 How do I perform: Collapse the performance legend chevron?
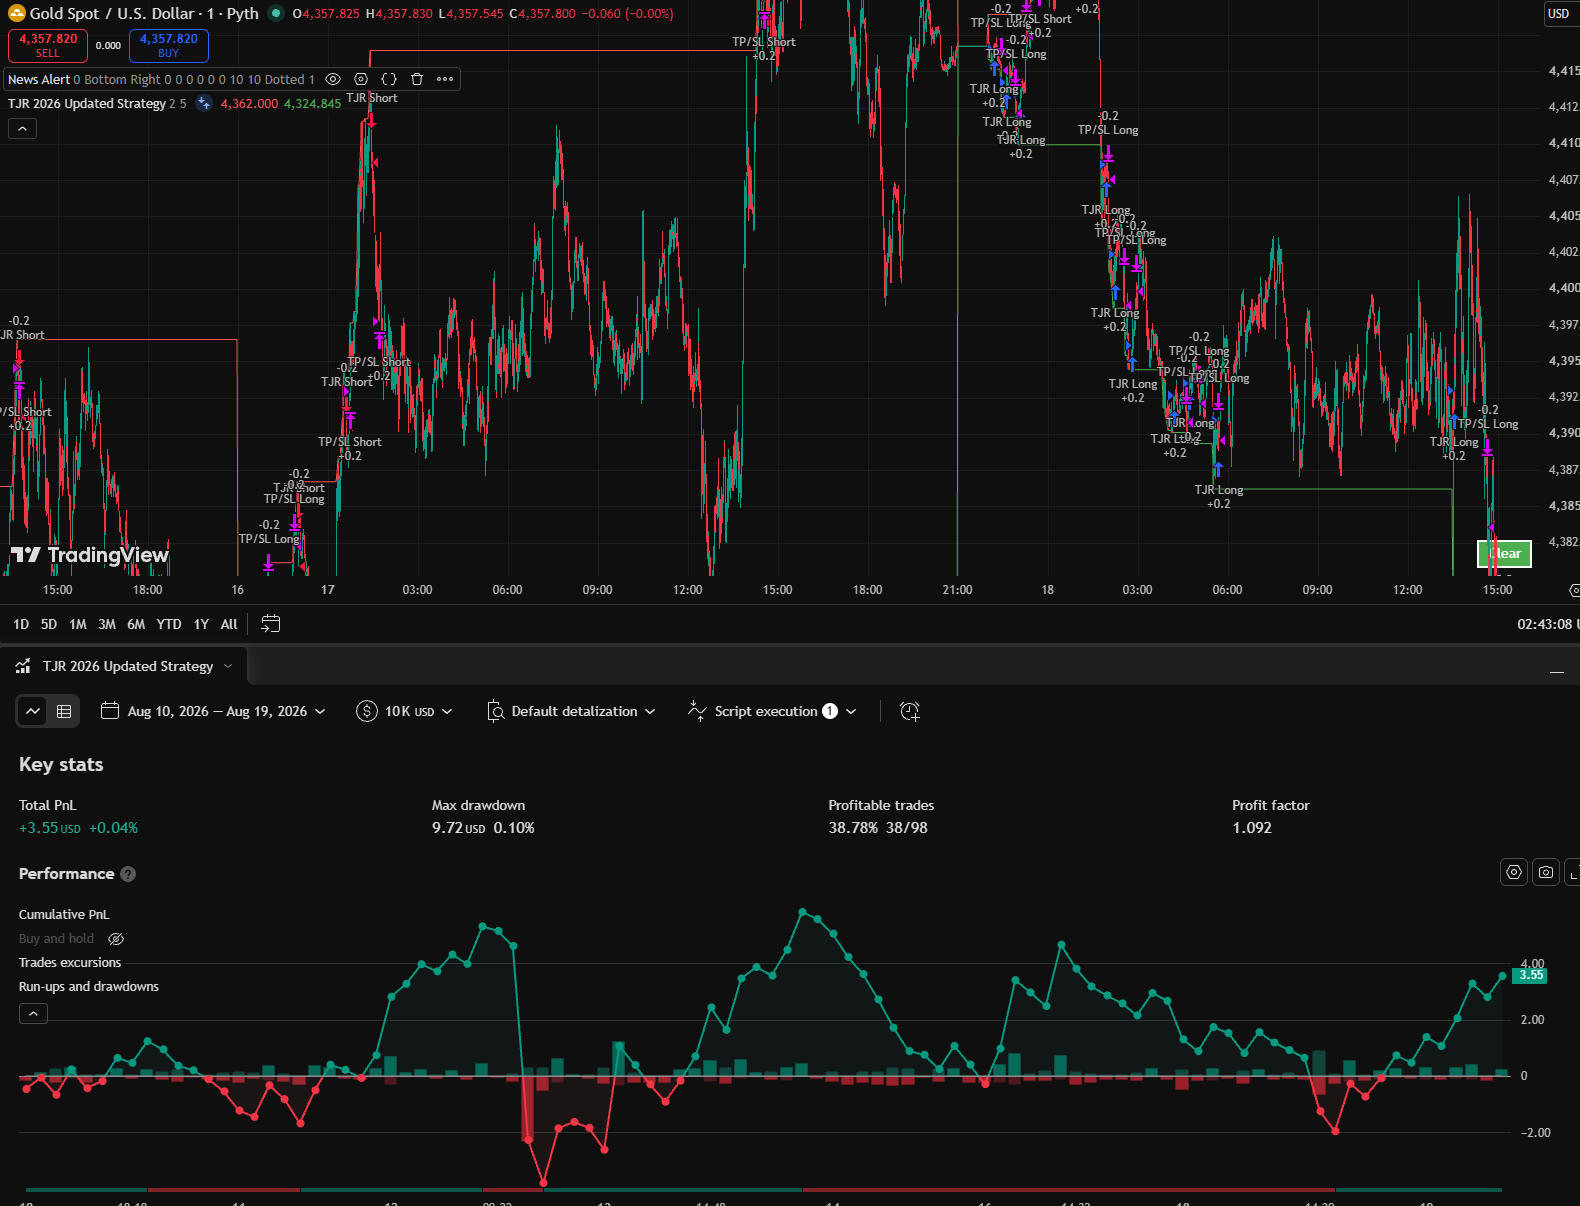[x=33, y=1013]
